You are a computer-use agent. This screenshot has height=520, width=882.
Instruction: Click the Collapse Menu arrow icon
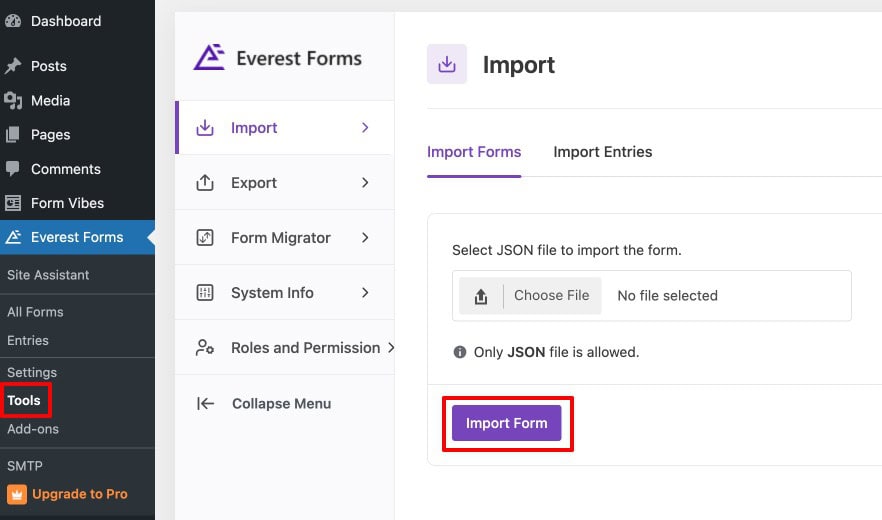(x=205, y=404)
